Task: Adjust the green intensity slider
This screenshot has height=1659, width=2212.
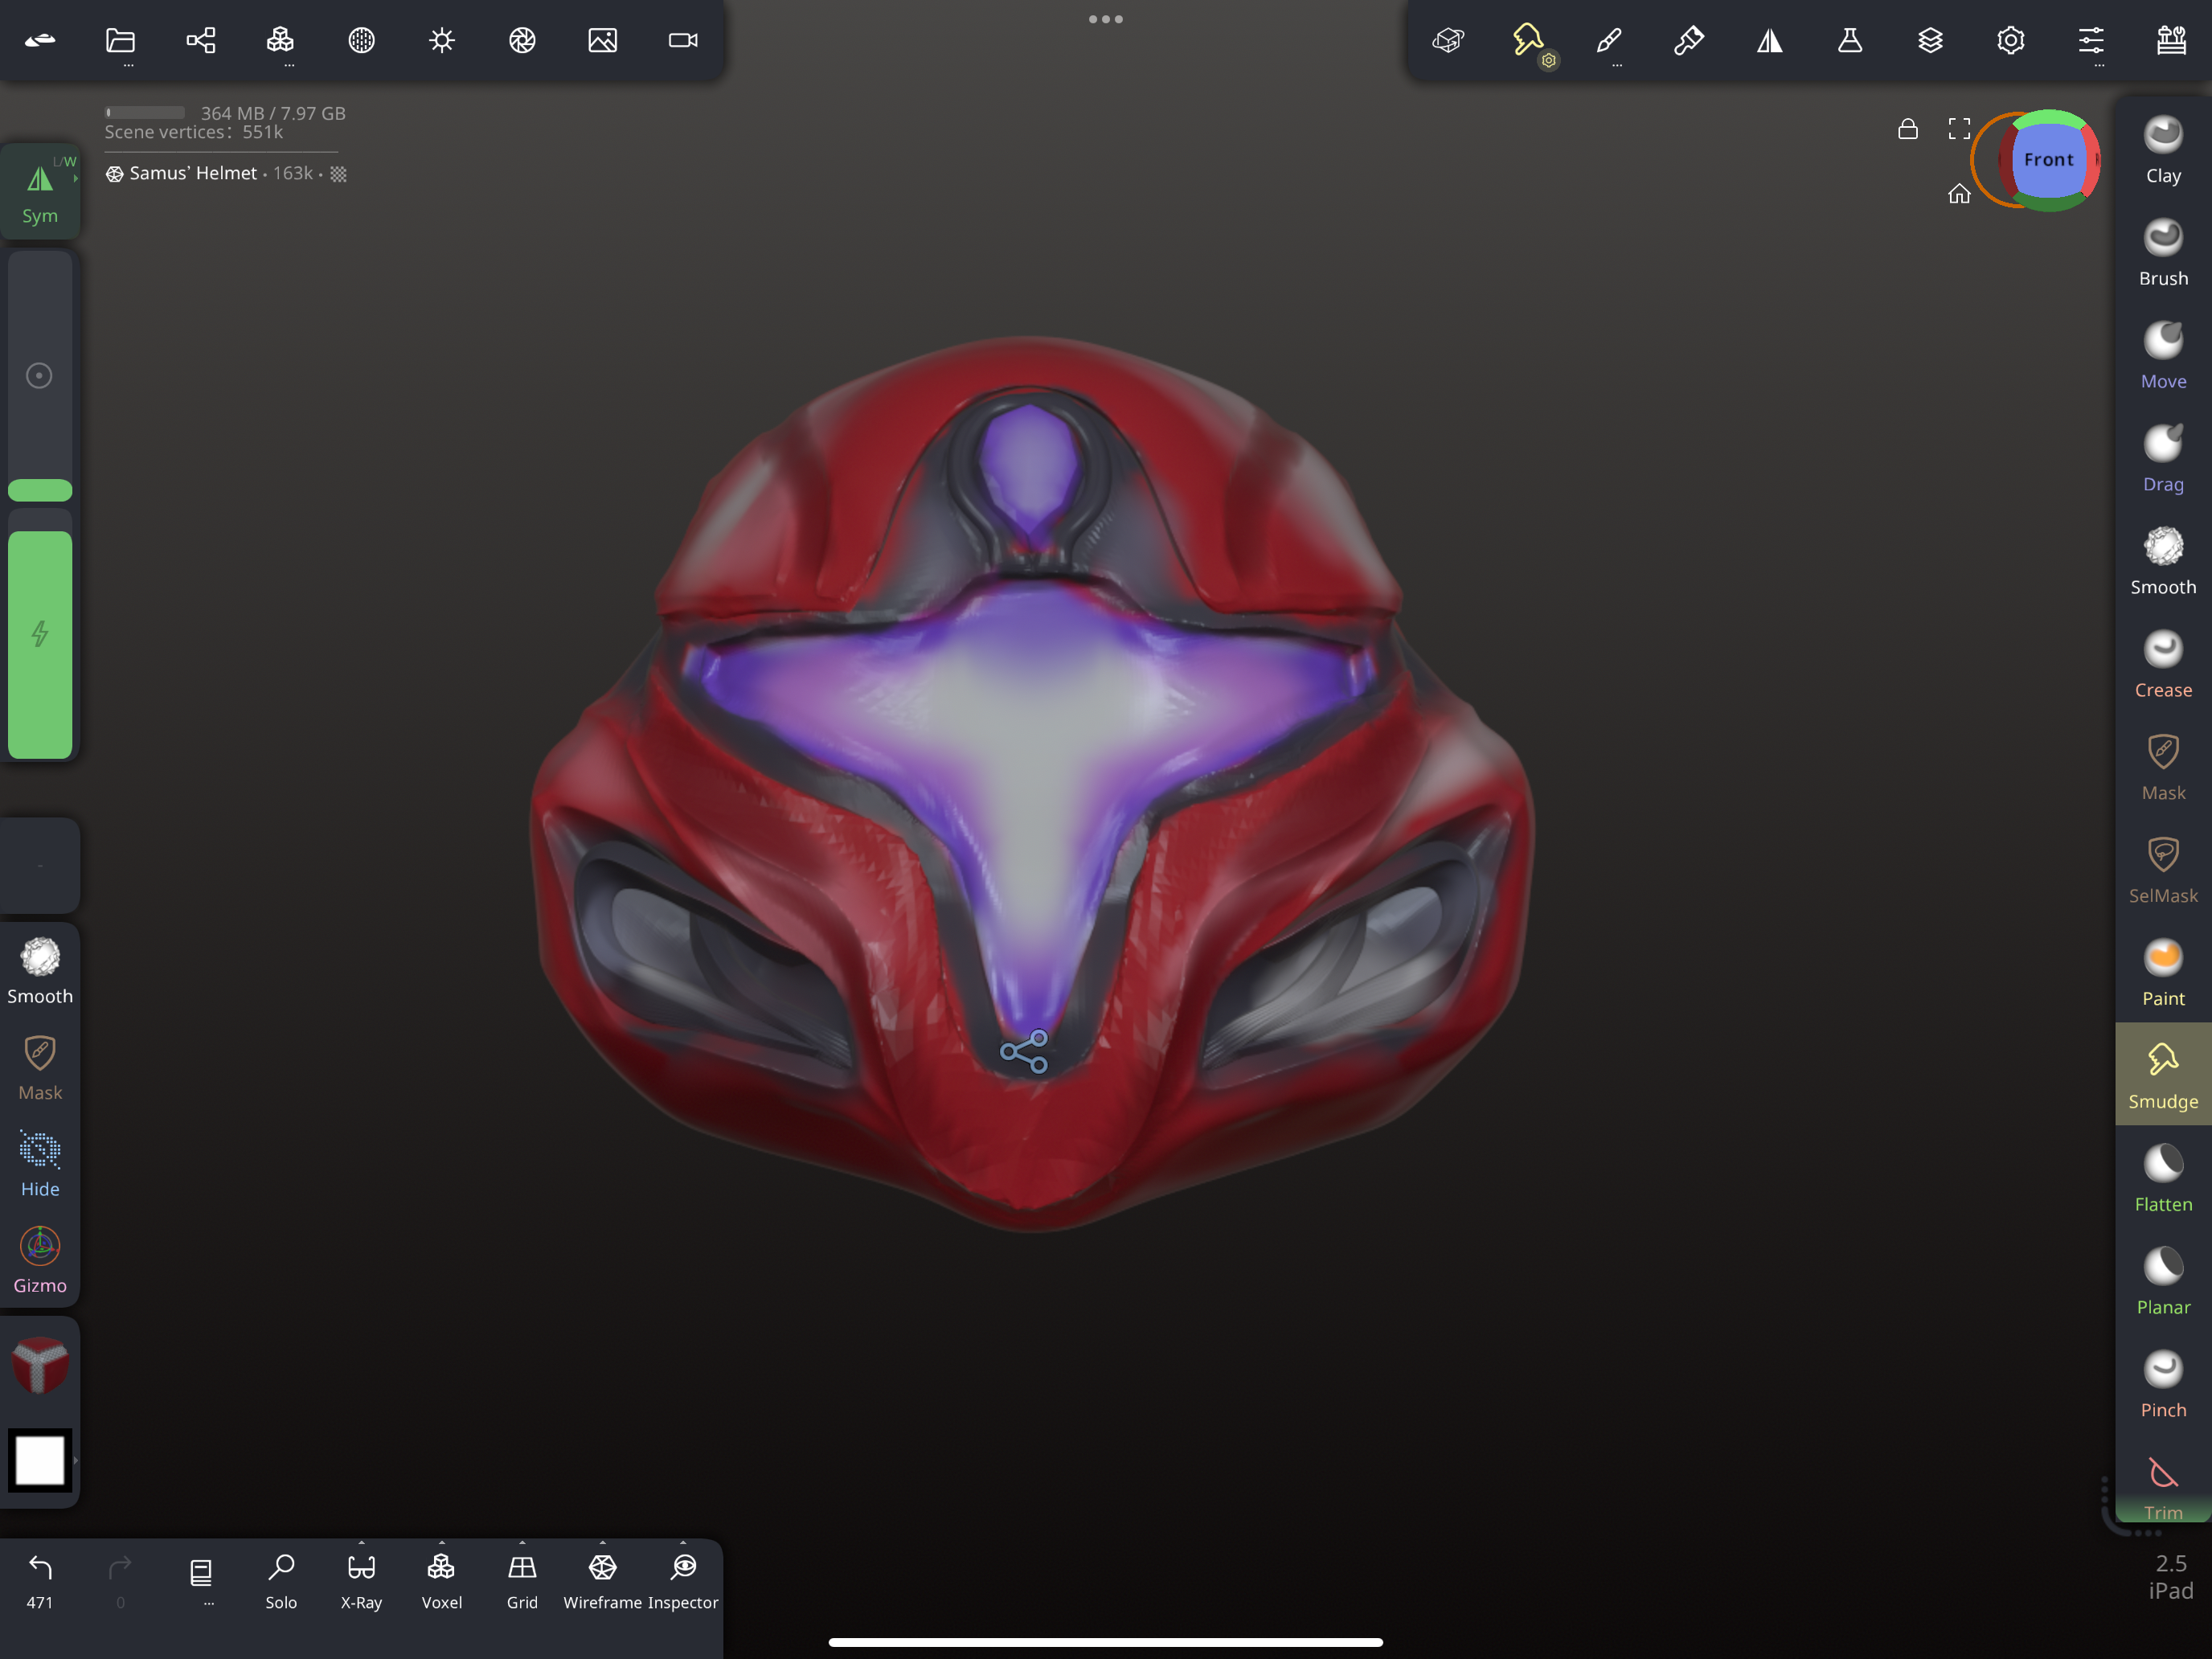Action: 40,635
